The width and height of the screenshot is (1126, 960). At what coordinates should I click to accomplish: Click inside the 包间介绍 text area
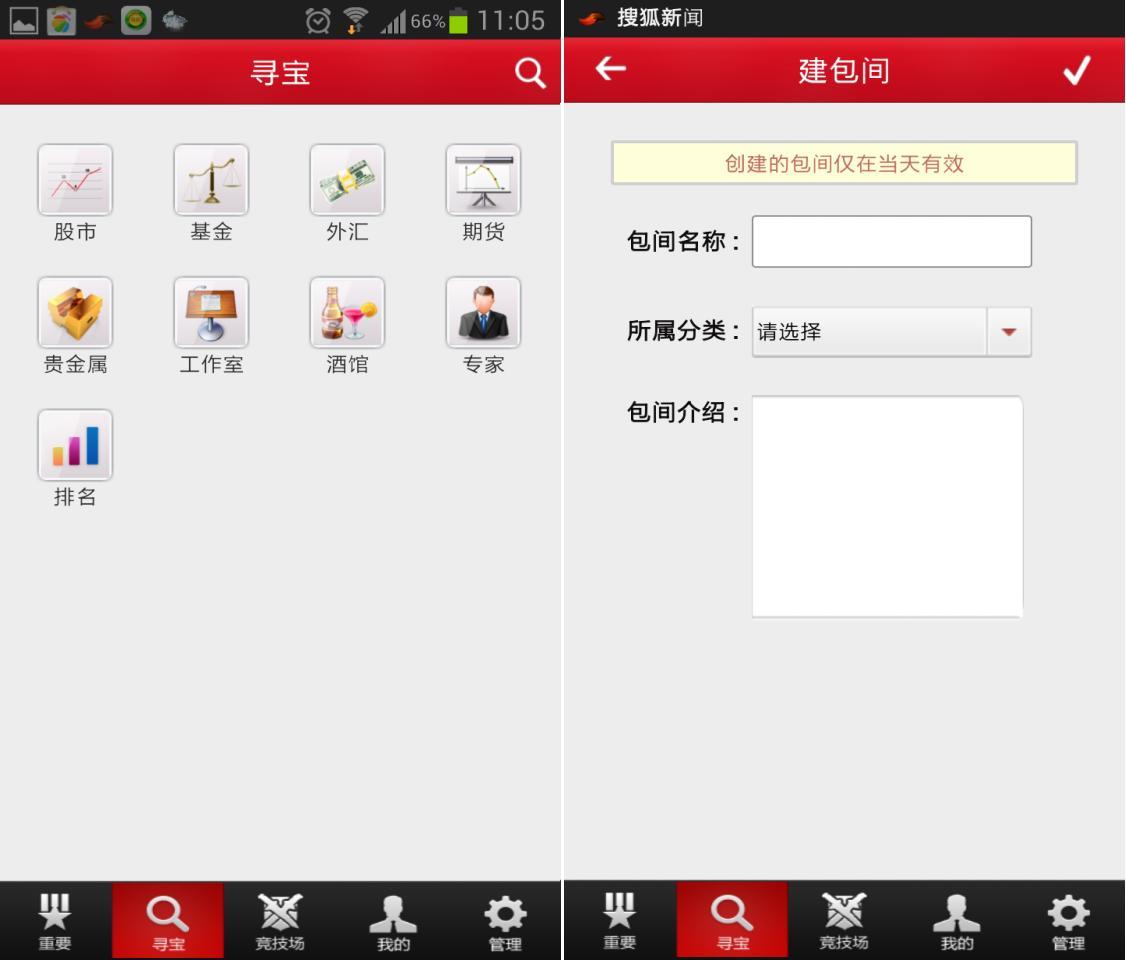click(x=887, y=507)
